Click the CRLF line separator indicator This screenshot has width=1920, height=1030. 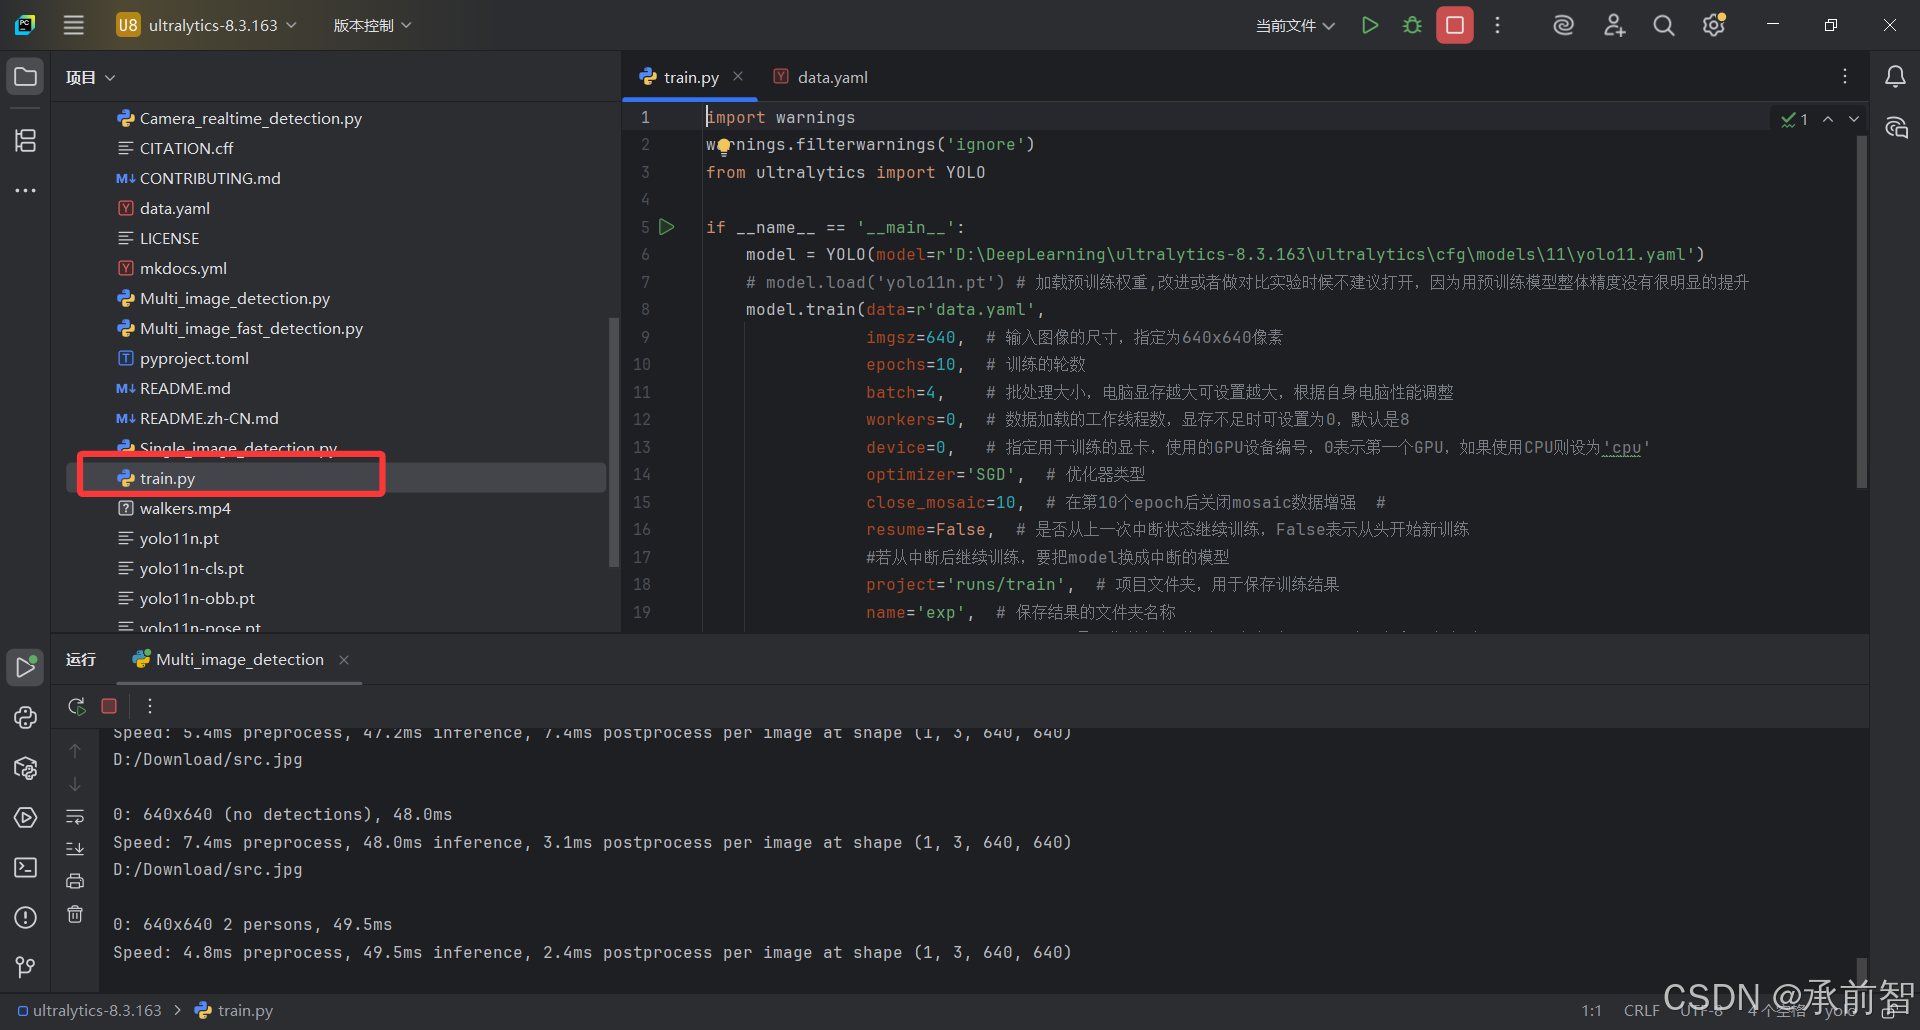coord(1641,1010)
